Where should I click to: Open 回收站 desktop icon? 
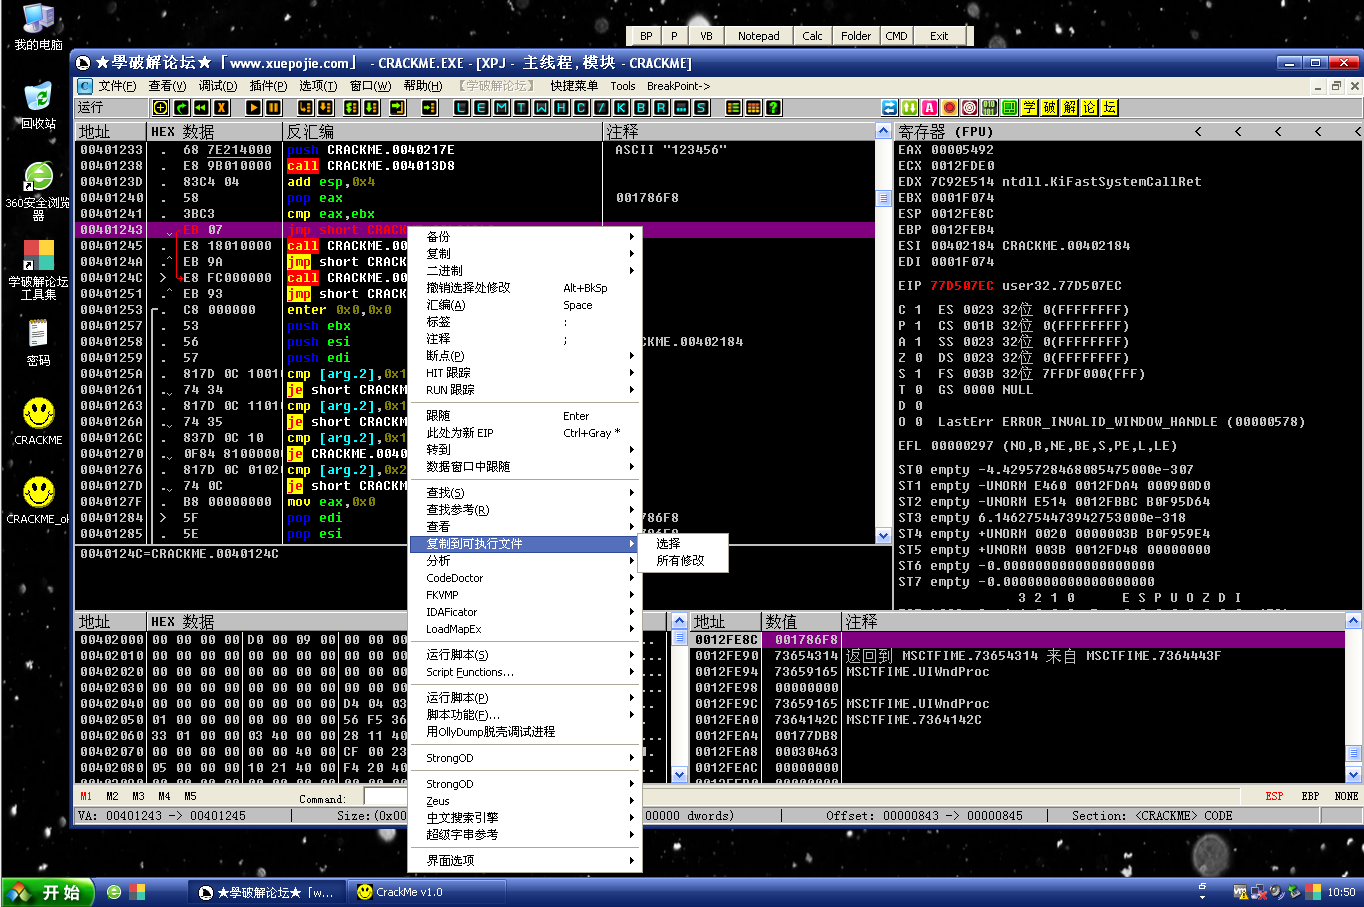click(x=38, y=106)
